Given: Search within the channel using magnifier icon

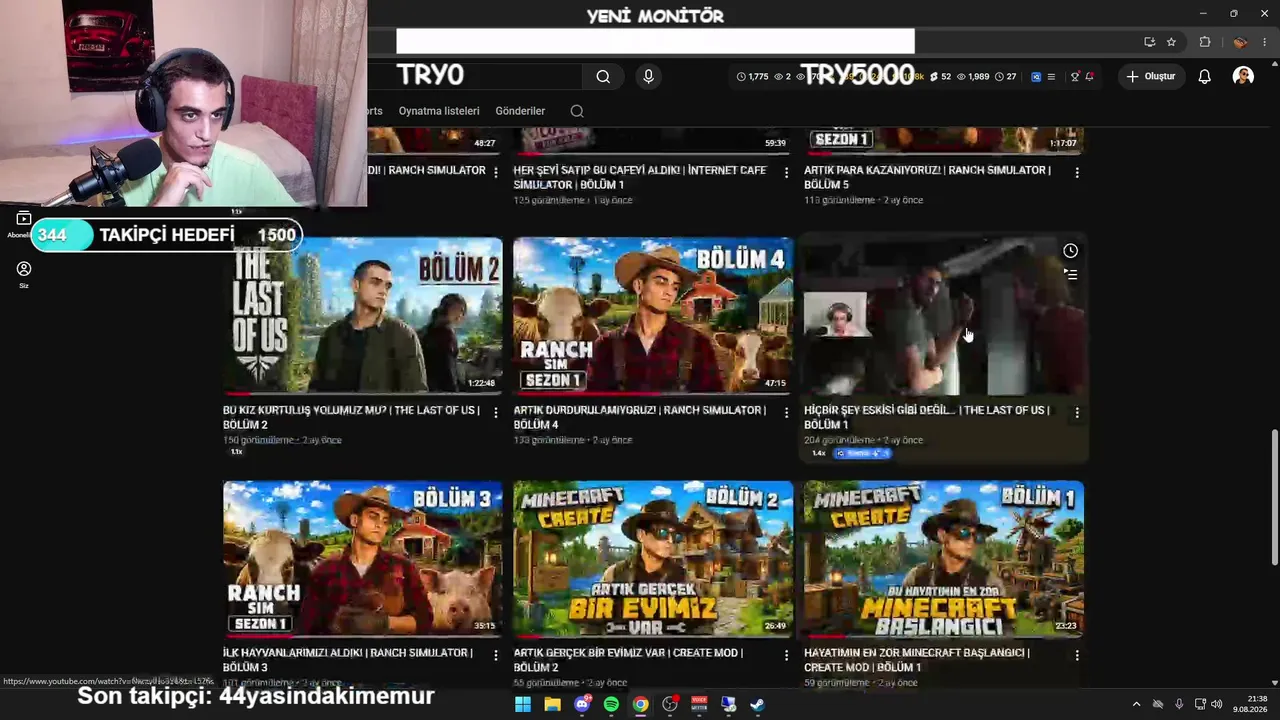Looking at the screenshot, I should [x=577, y=111].
